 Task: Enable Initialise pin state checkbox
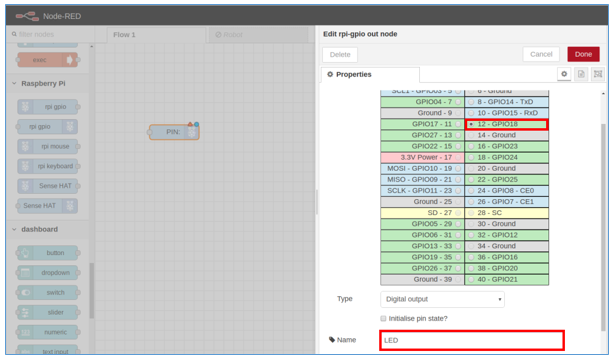pyautogui.click(x=383, y=319)
